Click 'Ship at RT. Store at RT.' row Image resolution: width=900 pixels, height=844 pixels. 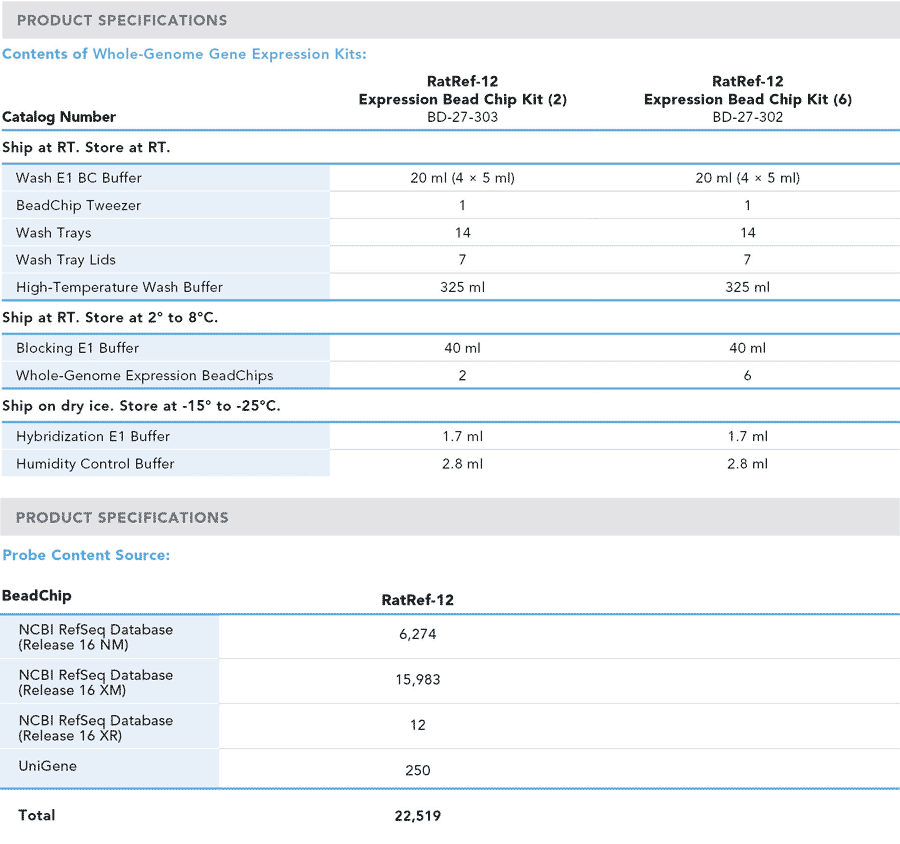point(86,148)
